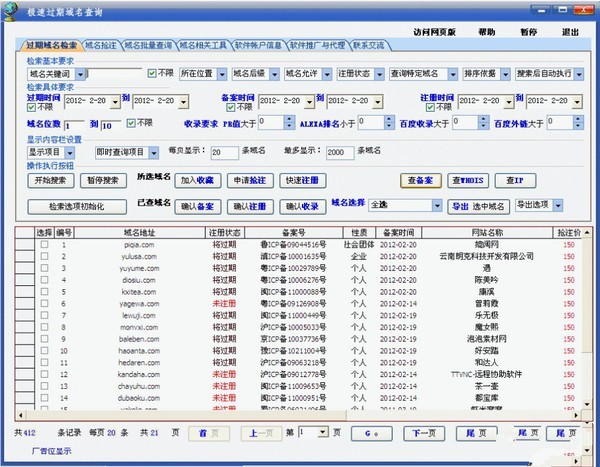The image size is (600, 467).
Task: Tick the checkbox for yagewa.com
Action: [x=44, y=303]
